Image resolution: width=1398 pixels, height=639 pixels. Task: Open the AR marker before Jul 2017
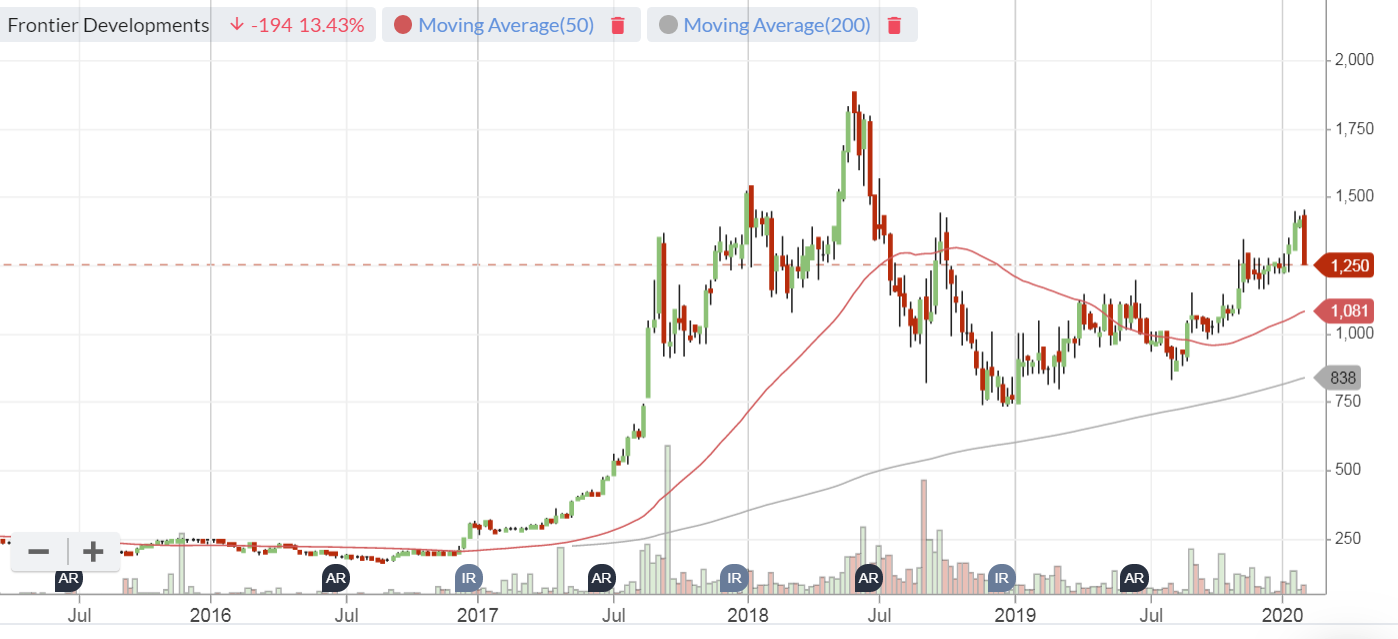click(x=601, y=577)
